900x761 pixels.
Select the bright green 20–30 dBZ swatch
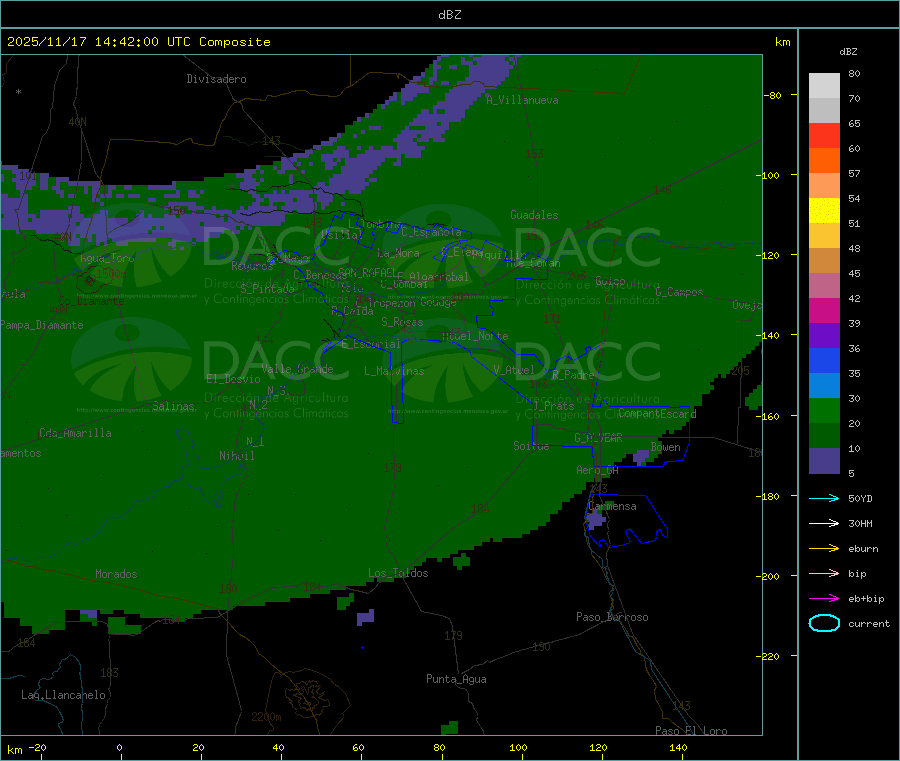click(824, 411)
